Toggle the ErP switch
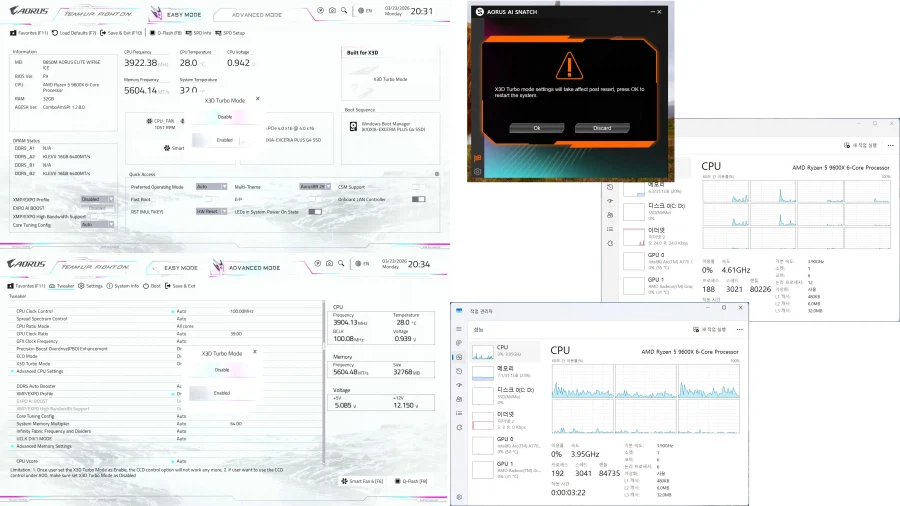Image resolution: width=900 pixels, height=506 pixels. pos(315,199)
